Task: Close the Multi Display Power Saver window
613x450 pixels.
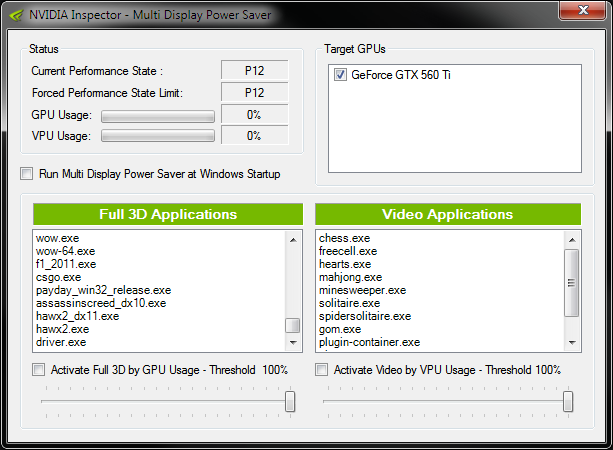Action: 583,10
